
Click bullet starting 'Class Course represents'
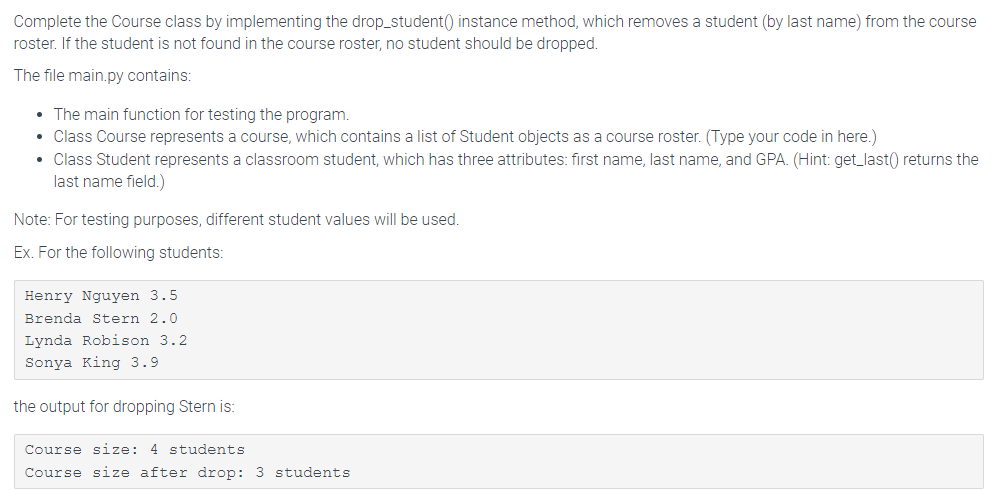pyautogui.click(x=465, y=137)
